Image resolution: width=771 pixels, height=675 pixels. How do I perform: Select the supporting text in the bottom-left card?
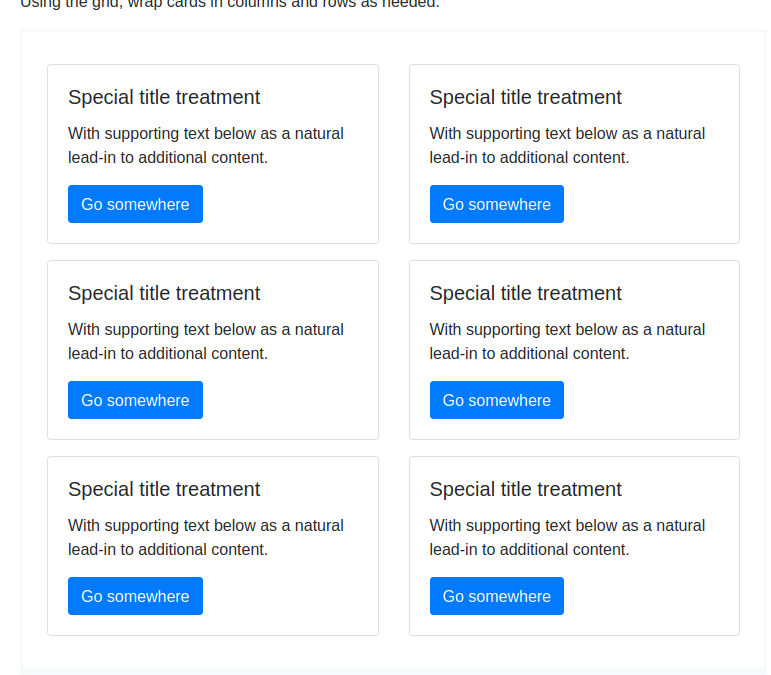pyautogui.click(x=205, y=537)
